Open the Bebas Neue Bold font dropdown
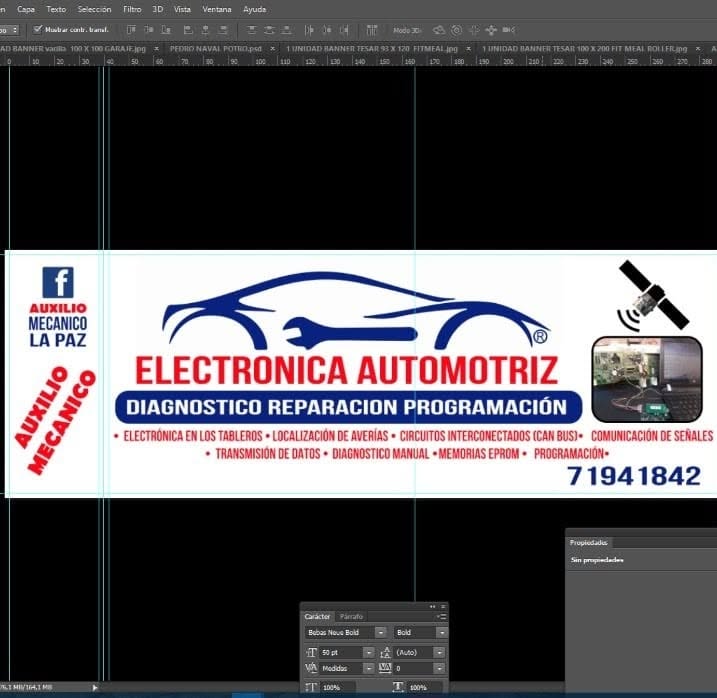The width and height of the screenshot is (717, 698). pyautogui.click(x=380, y=633)
